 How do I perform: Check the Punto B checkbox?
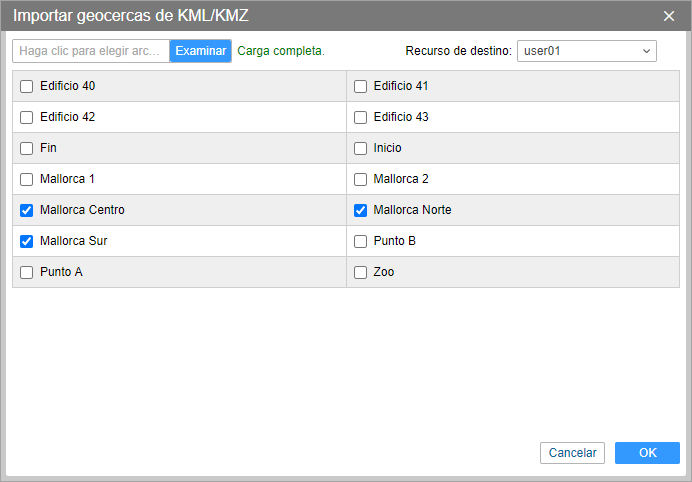(360, 241)
